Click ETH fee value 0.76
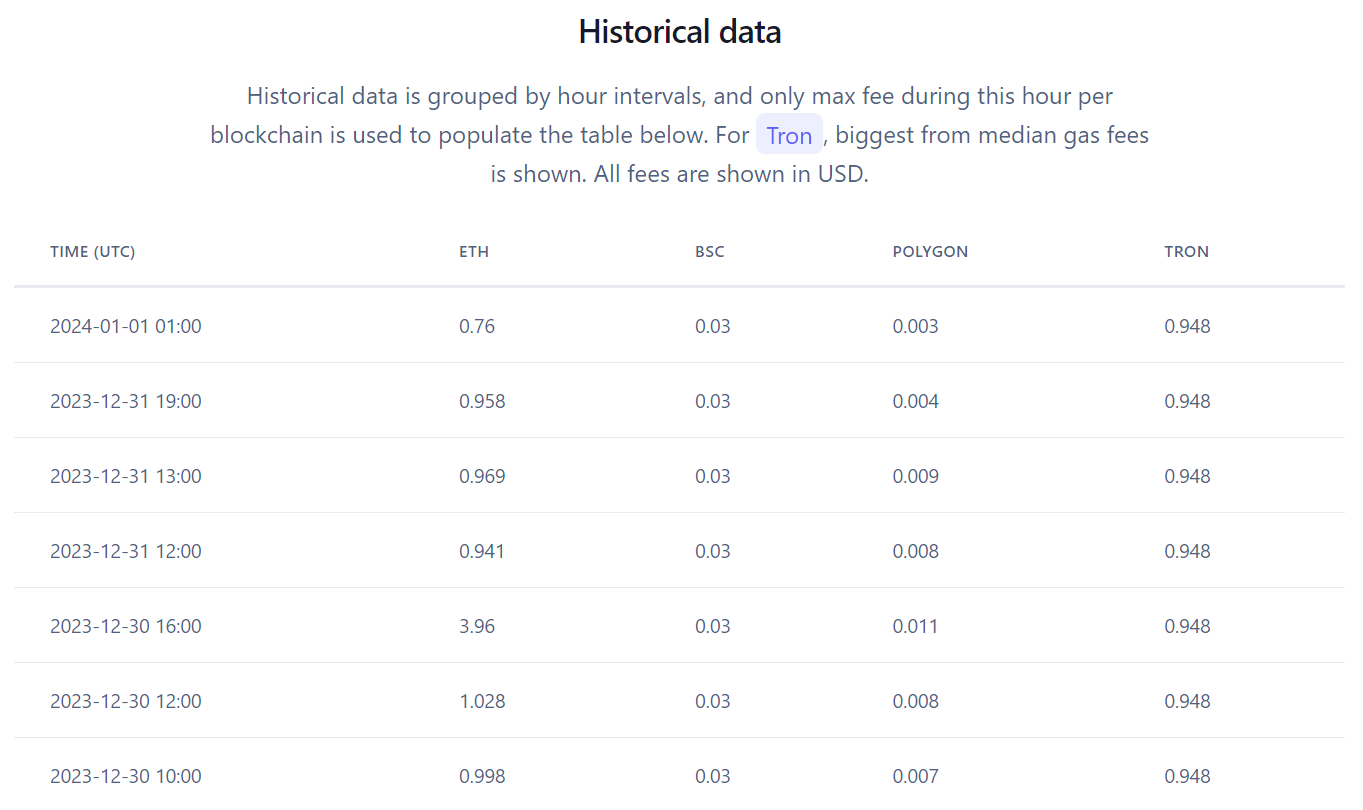Image resolution: width=1363 pixels, height=810 pixels. click(477, 326)
